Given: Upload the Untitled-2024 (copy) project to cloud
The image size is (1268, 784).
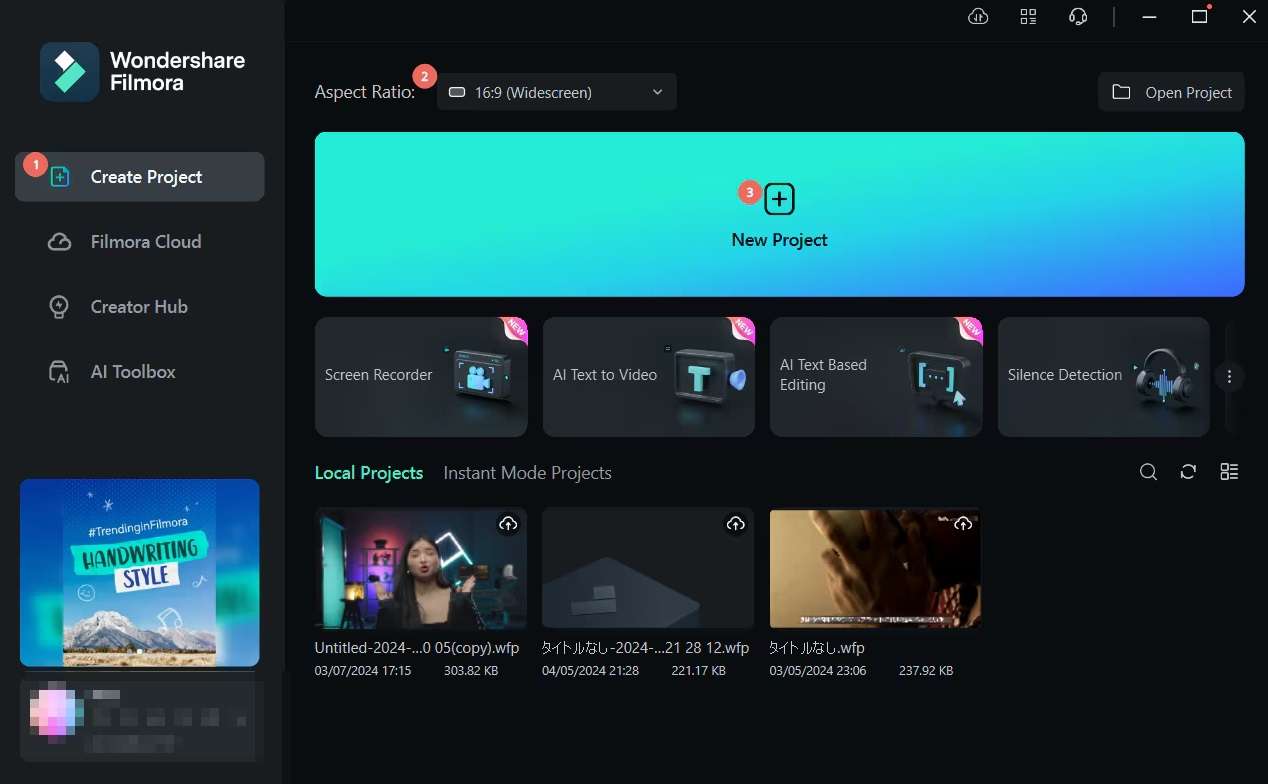Looking at the screenshot, I should point(508,524).
